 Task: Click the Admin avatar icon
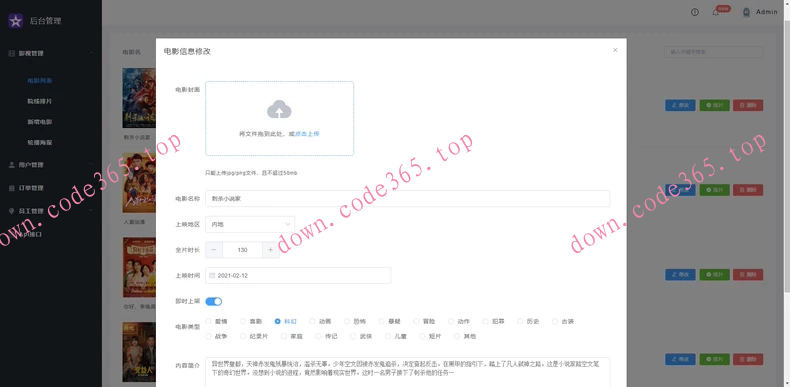coord(747,12)
